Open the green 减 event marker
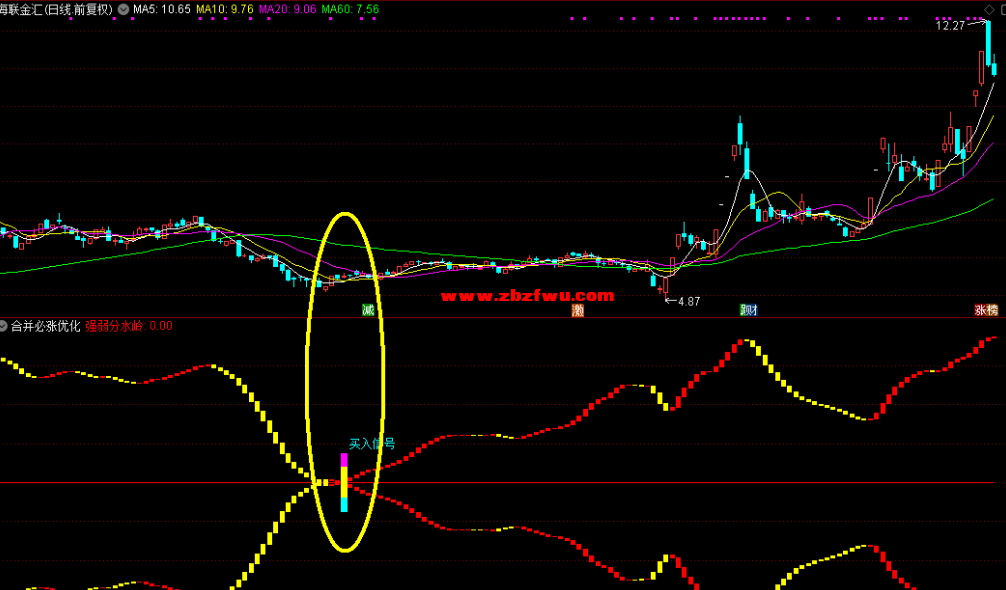The height and width of the screenshot is (590, 1006). tap(368, 311)
